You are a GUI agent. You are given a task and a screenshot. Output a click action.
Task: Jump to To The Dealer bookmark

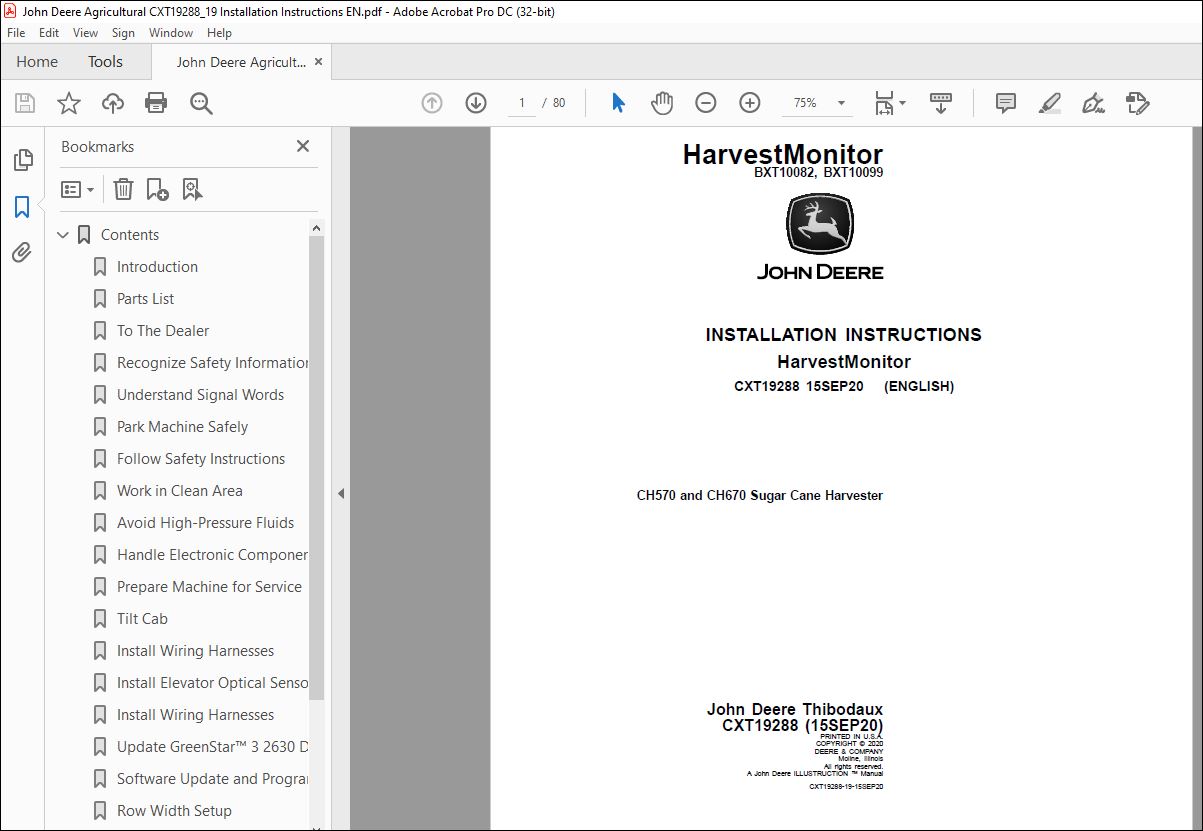point(163,331)
